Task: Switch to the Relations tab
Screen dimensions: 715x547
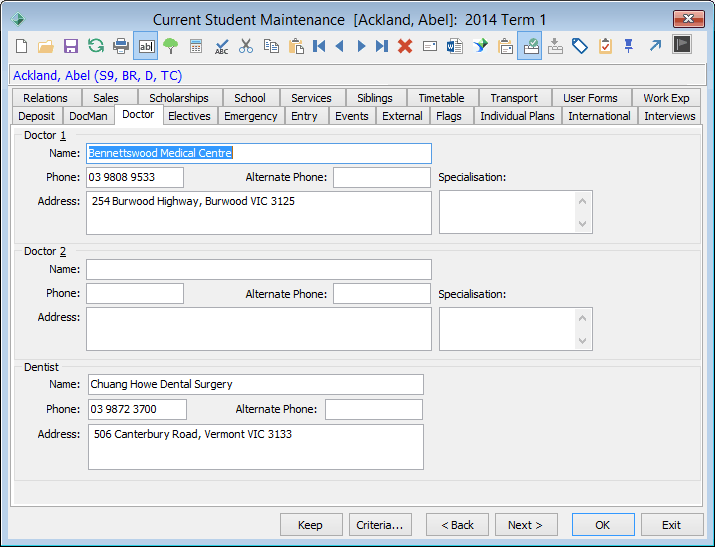Action: [x=46, y=98]
